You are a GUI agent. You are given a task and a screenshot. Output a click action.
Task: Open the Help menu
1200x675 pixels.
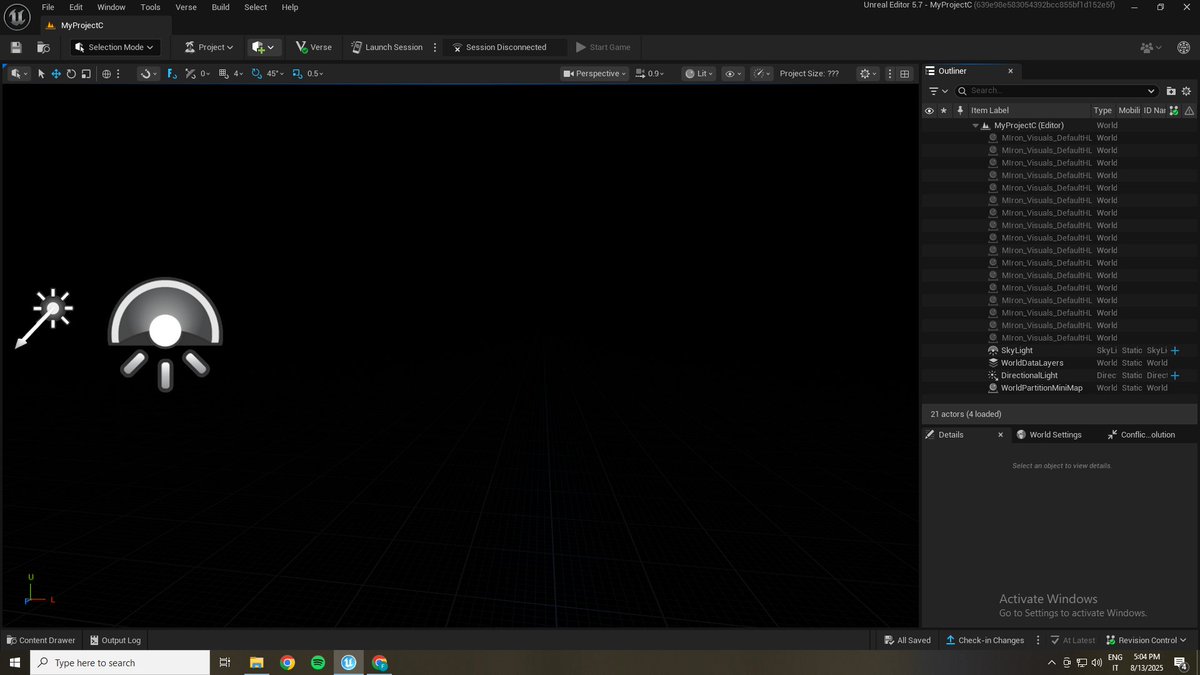(x=290, y=7)
